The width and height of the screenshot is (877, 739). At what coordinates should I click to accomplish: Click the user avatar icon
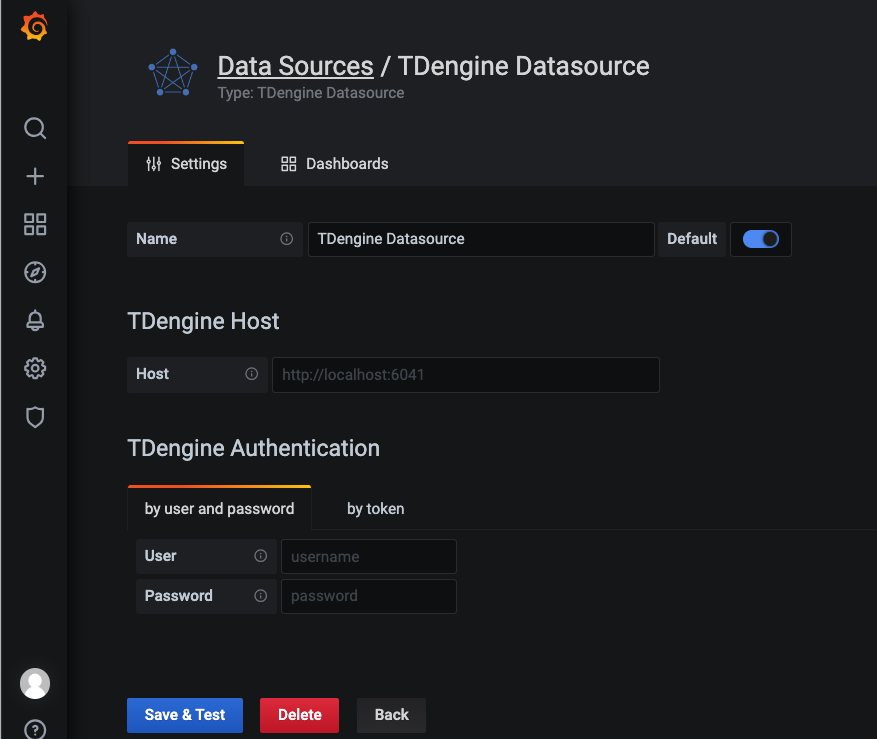point(35,683)
